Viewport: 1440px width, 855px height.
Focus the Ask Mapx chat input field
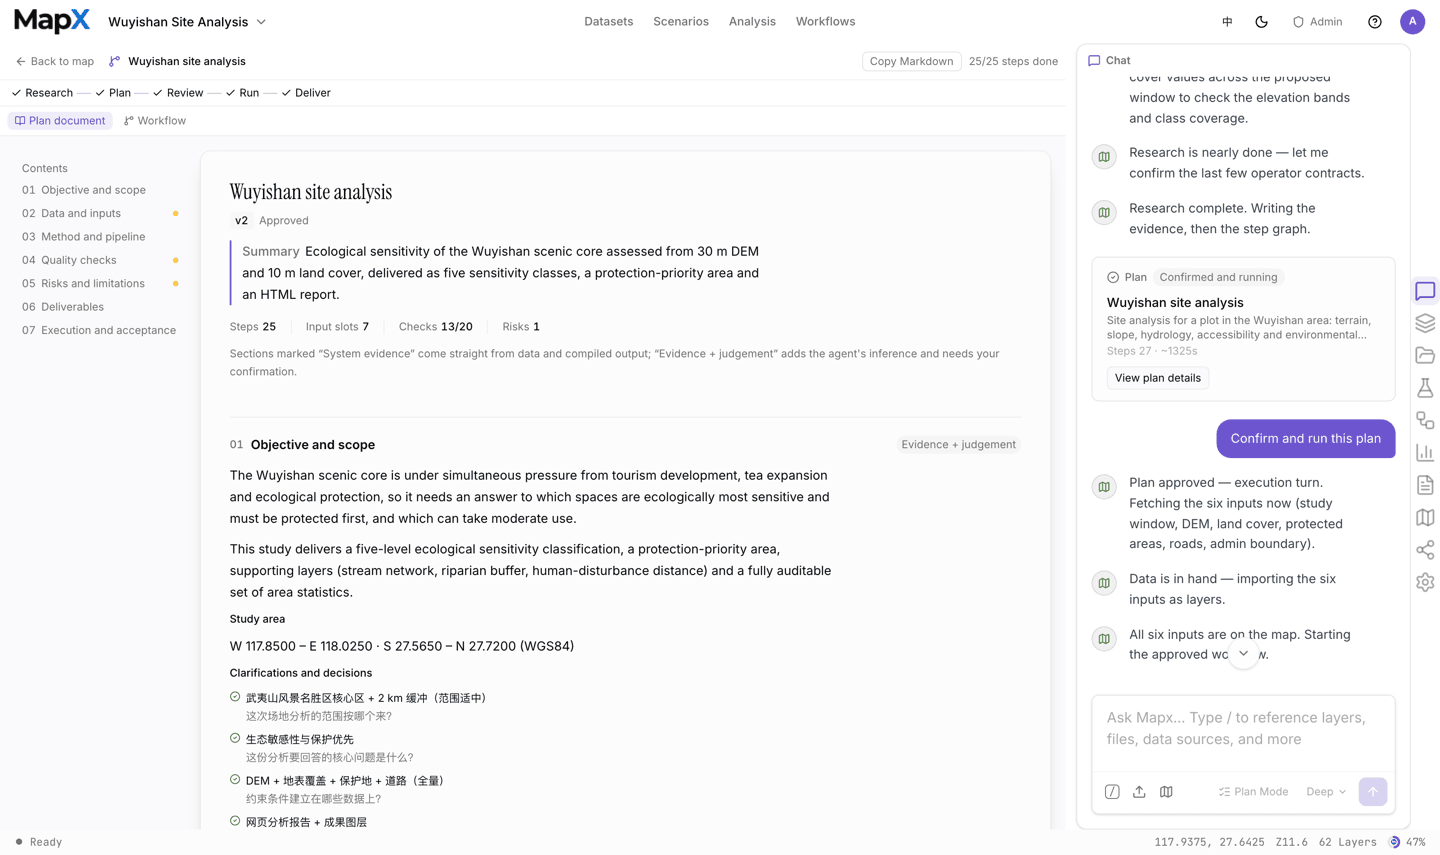tap(1243, 729)
